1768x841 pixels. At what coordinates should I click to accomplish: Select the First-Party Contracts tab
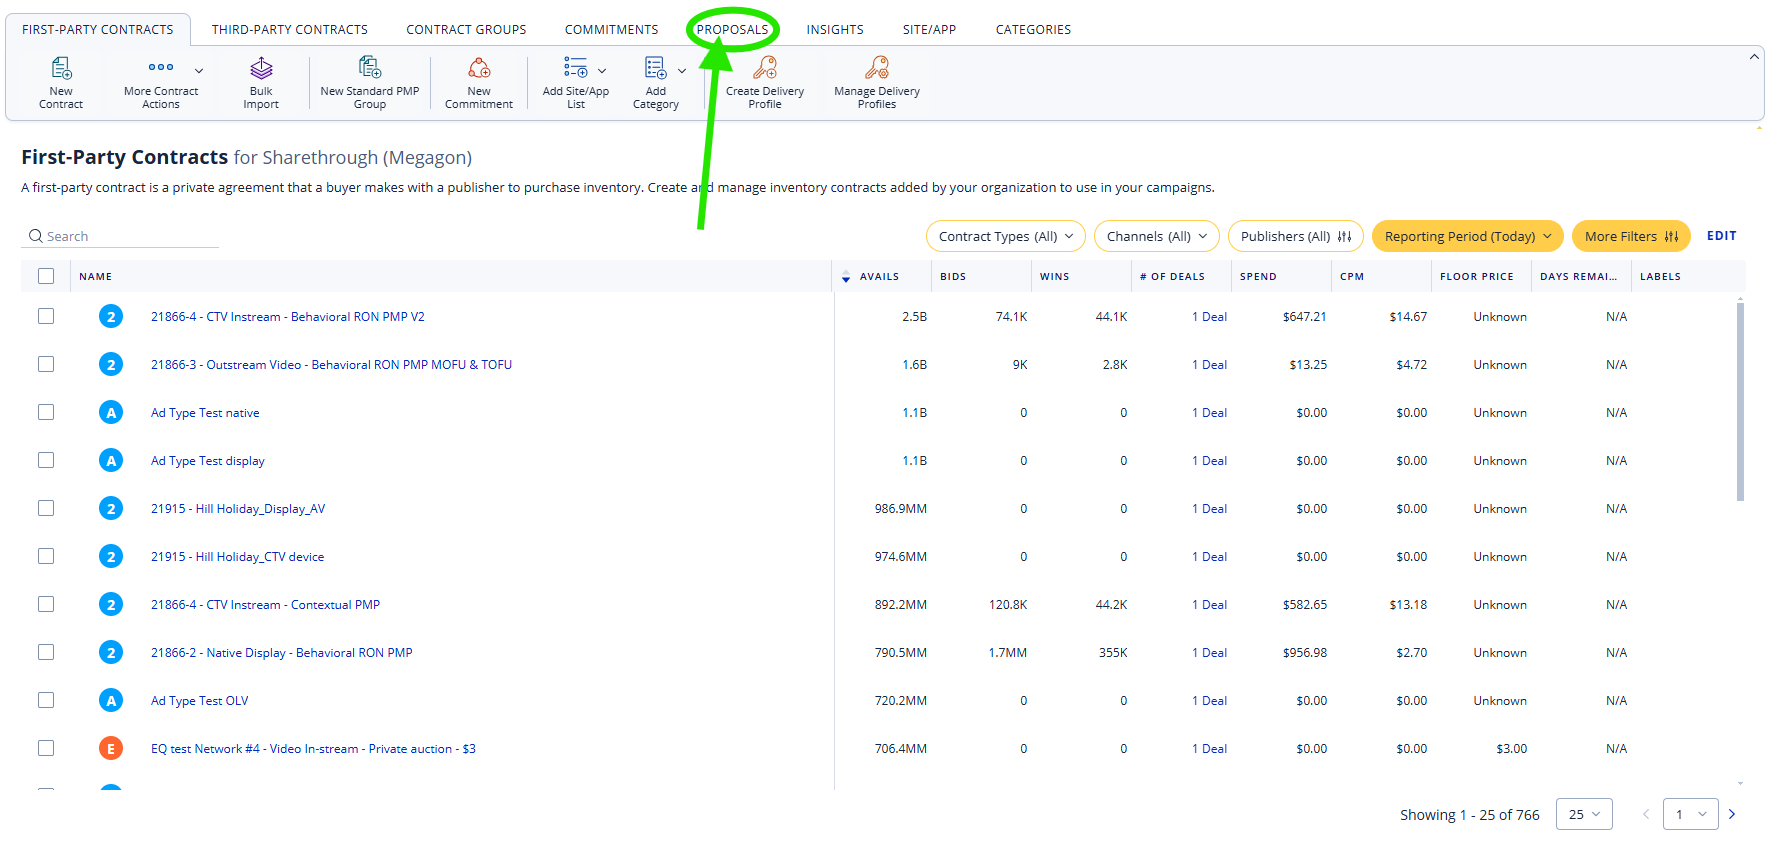[x=98, y=29]
